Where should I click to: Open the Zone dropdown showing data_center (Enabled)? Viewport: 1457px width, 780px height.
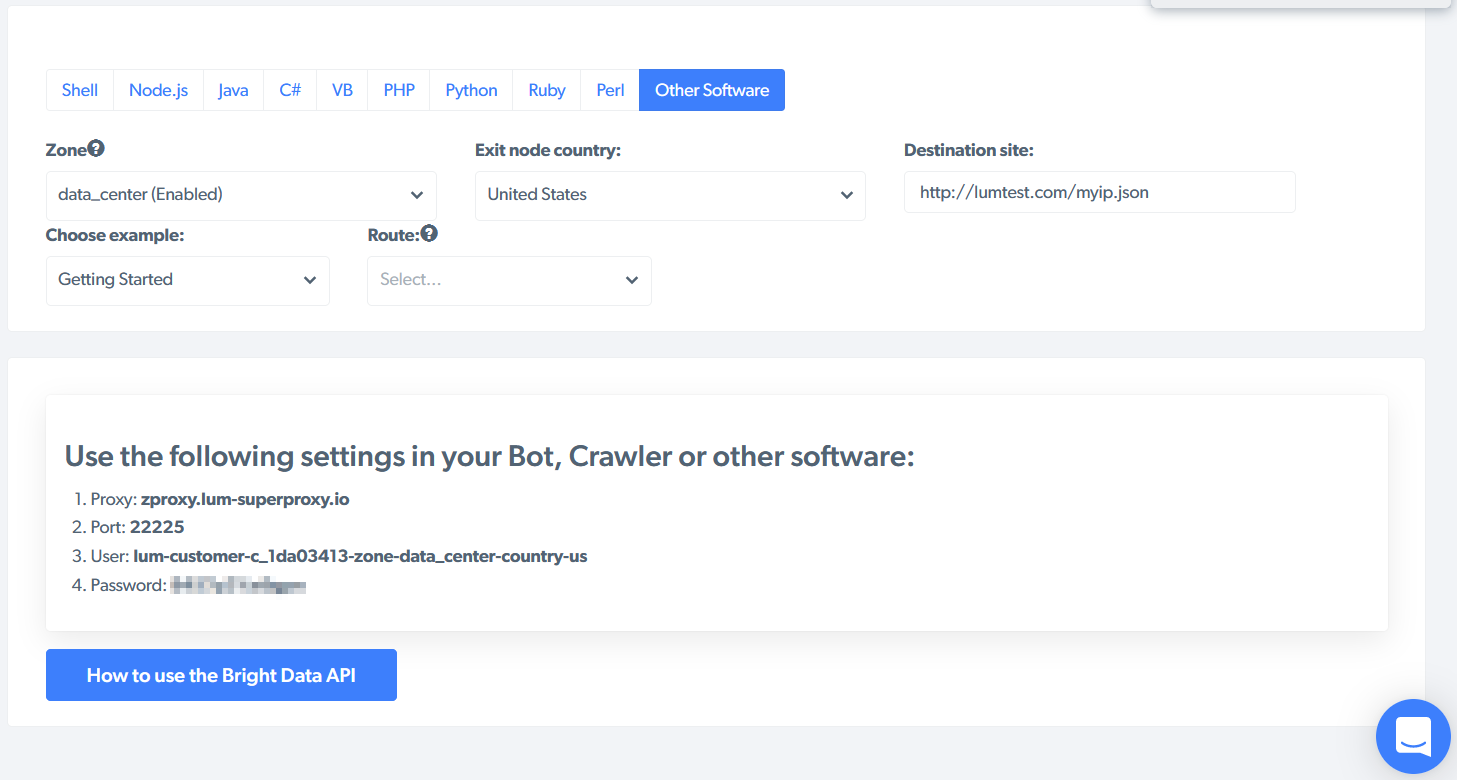[241, 195]
